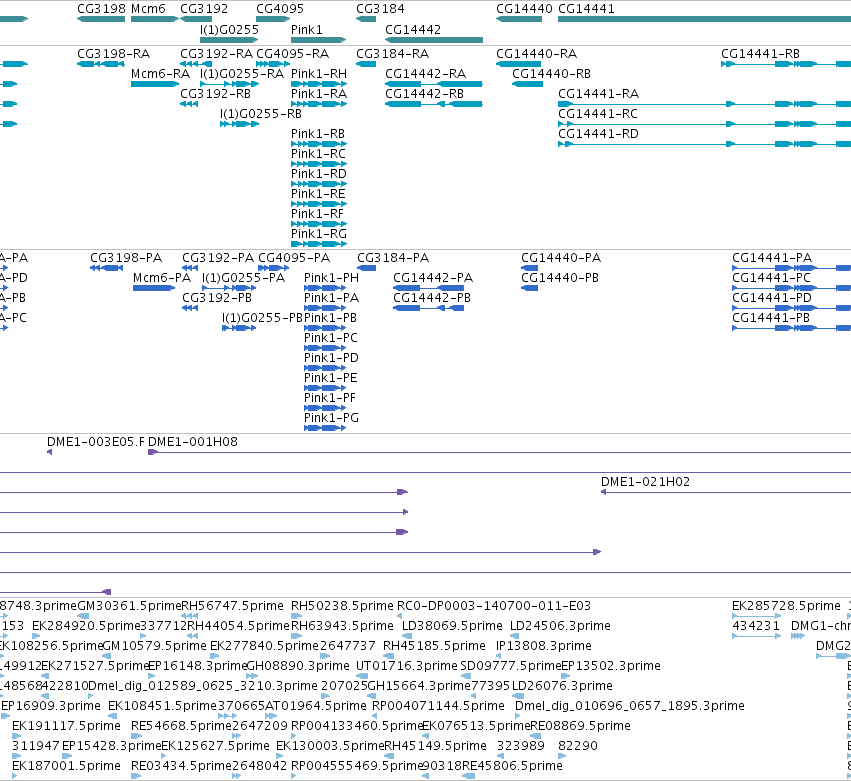The image size is (851, 781).
Task: Click the Pink1 gene label
Action: [306, 29]
